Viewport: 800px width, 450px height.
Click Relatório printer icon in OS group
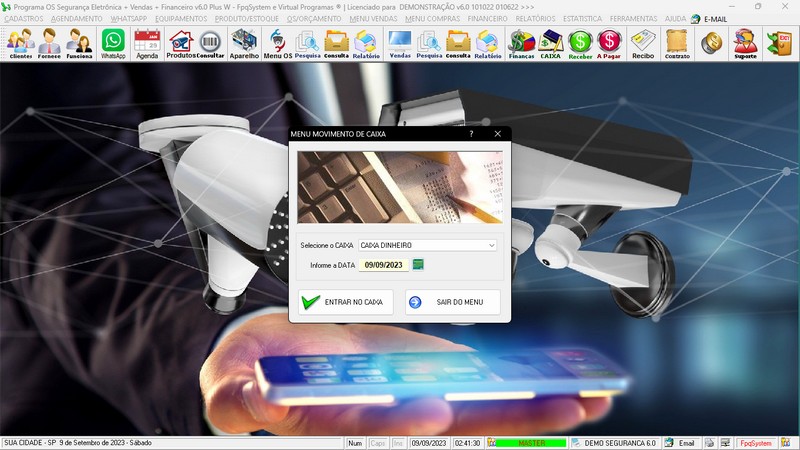pos(366,44)
